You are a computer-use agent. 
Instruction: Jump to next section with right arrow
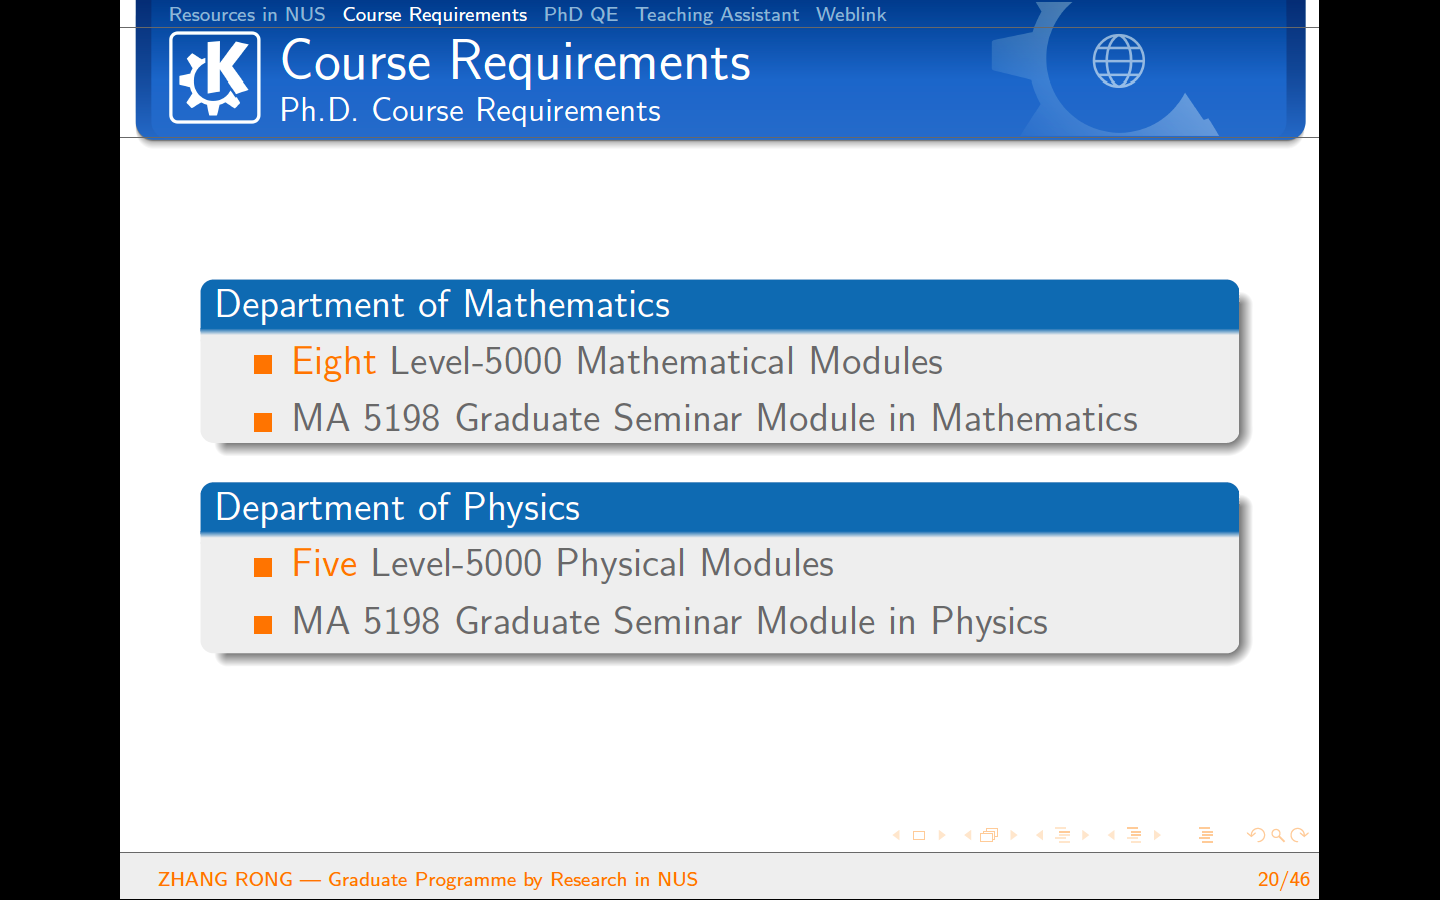click(x=1157, y=835)
